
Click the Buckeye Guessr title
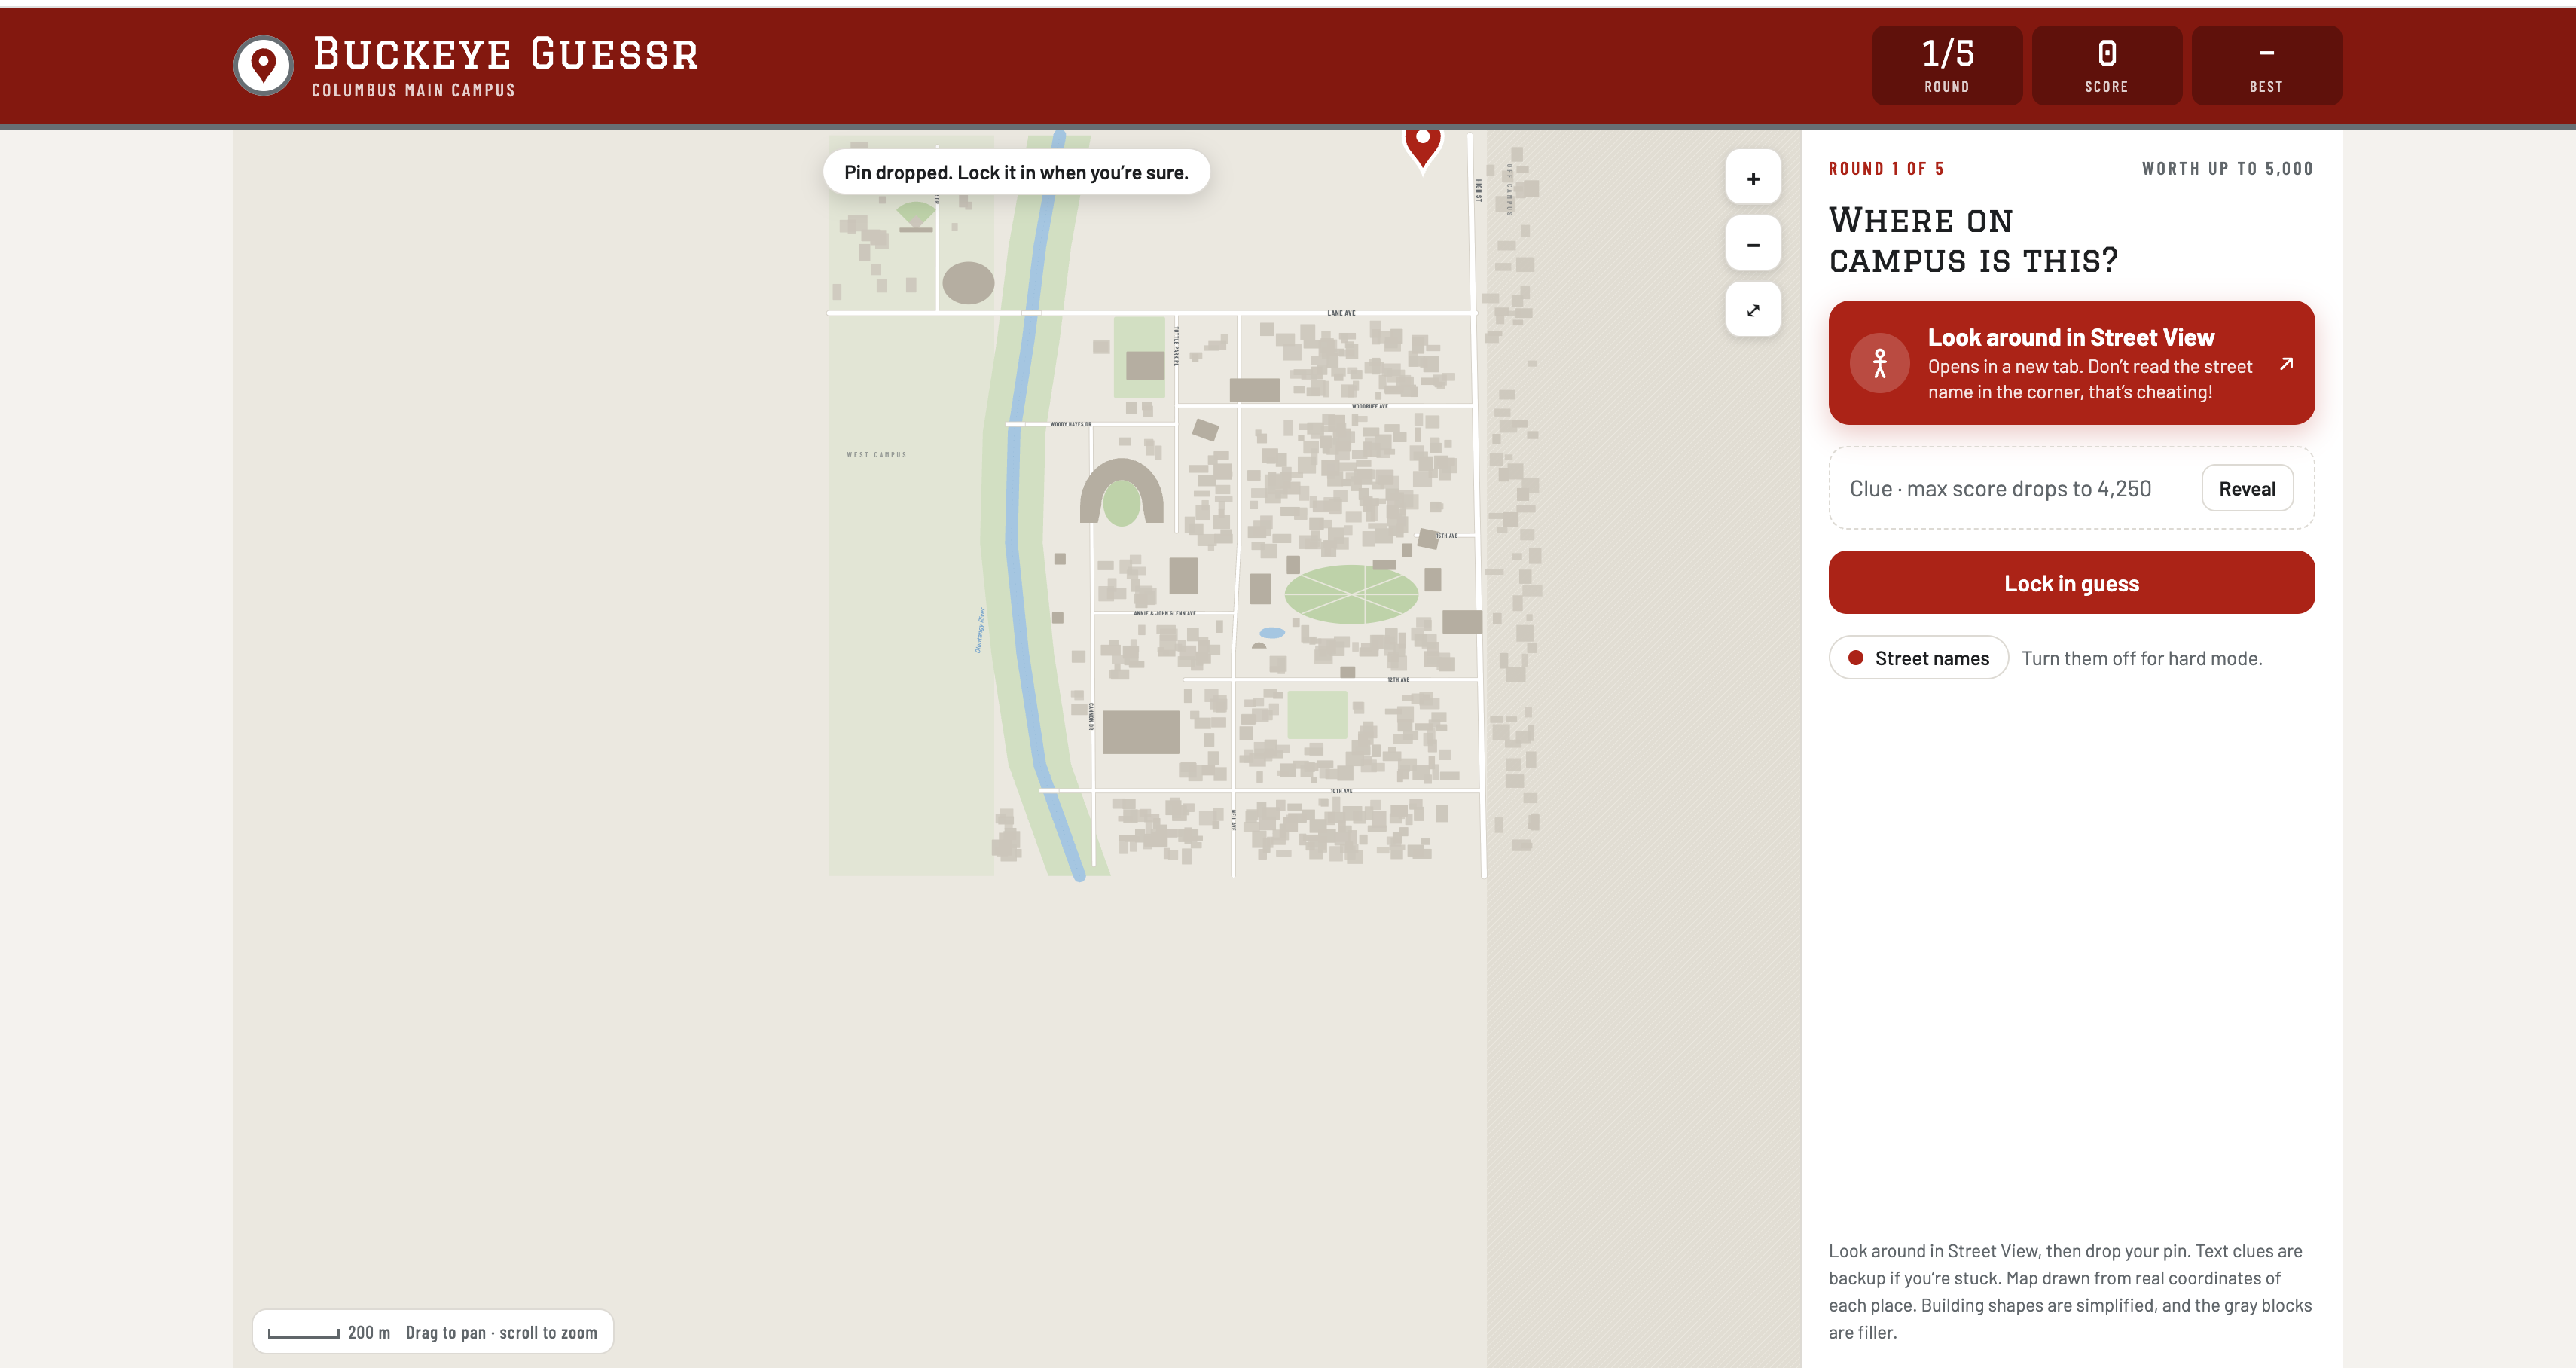(x=505, y=54)
